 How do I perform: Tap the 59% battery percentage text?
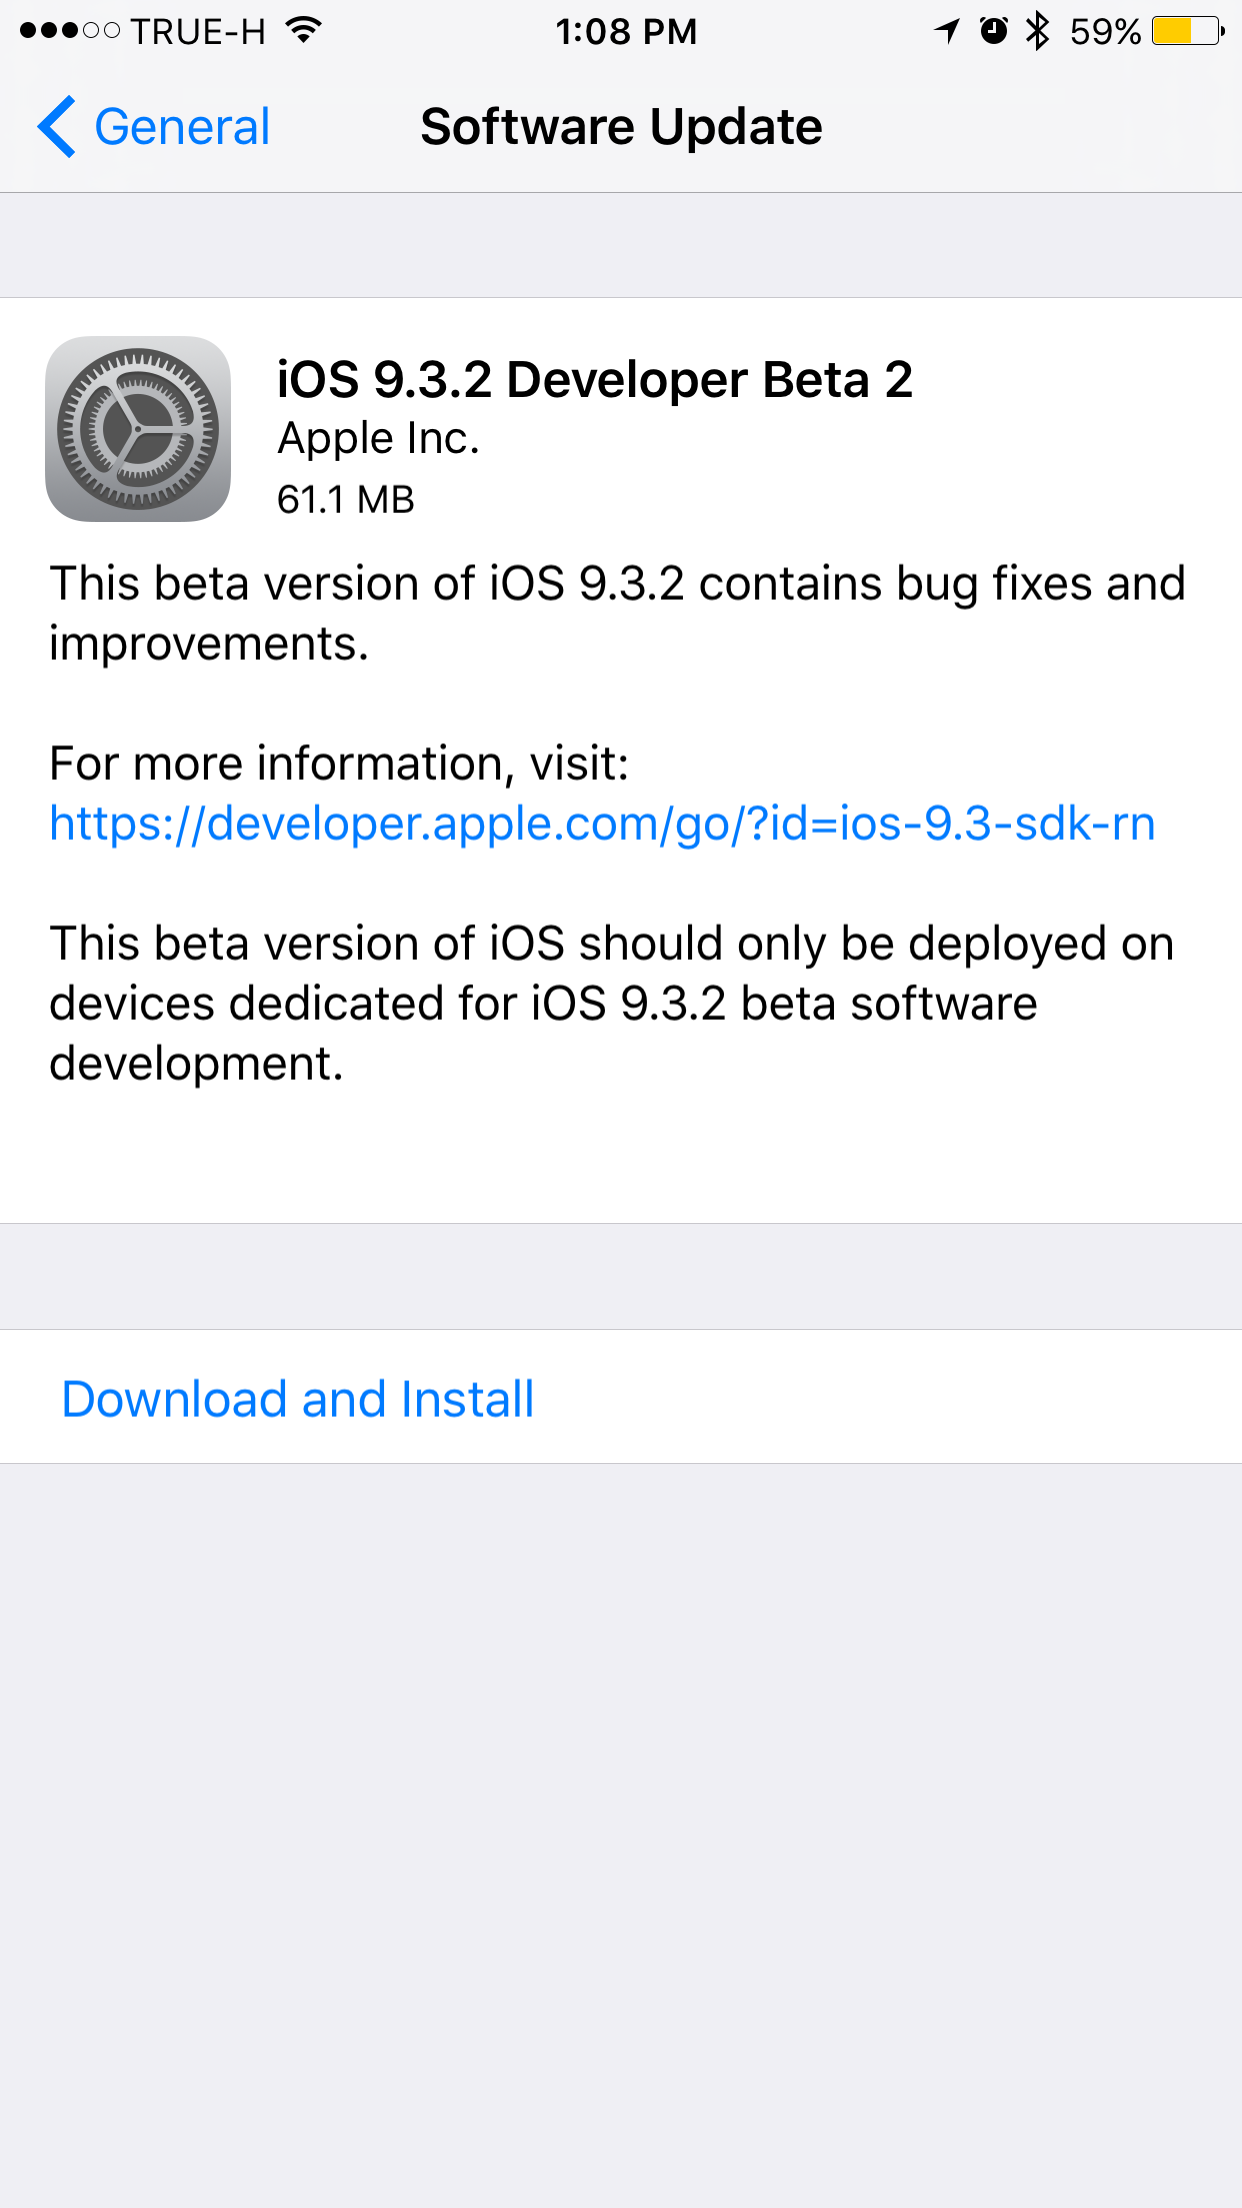point(1105,31)
